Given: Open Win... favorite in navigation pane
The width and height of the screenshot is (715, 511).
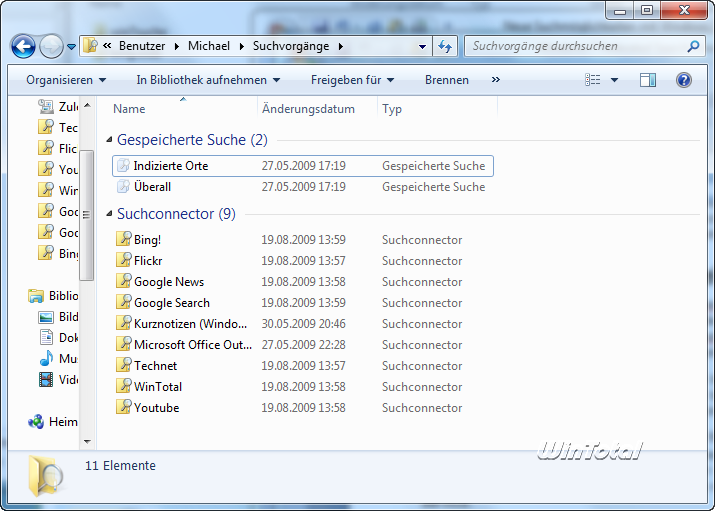Looking at the screenshot, I should point(58,191).
